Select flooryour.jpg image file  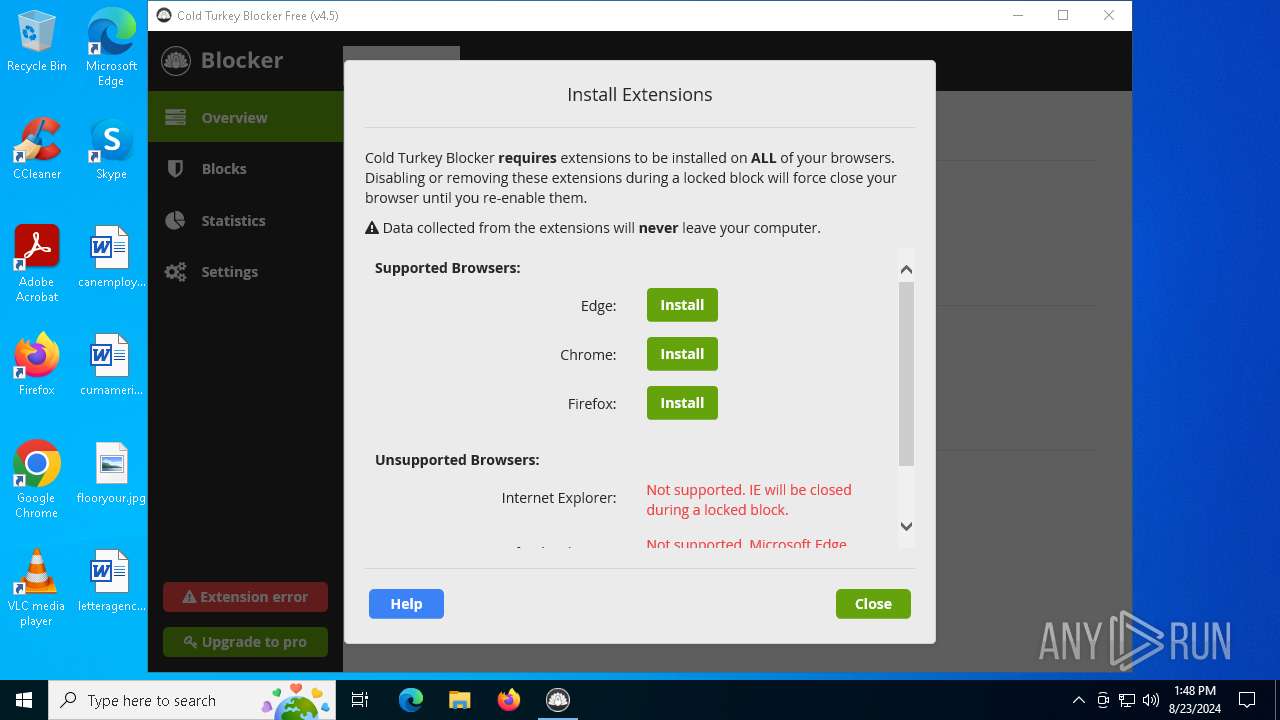point(111,473)
